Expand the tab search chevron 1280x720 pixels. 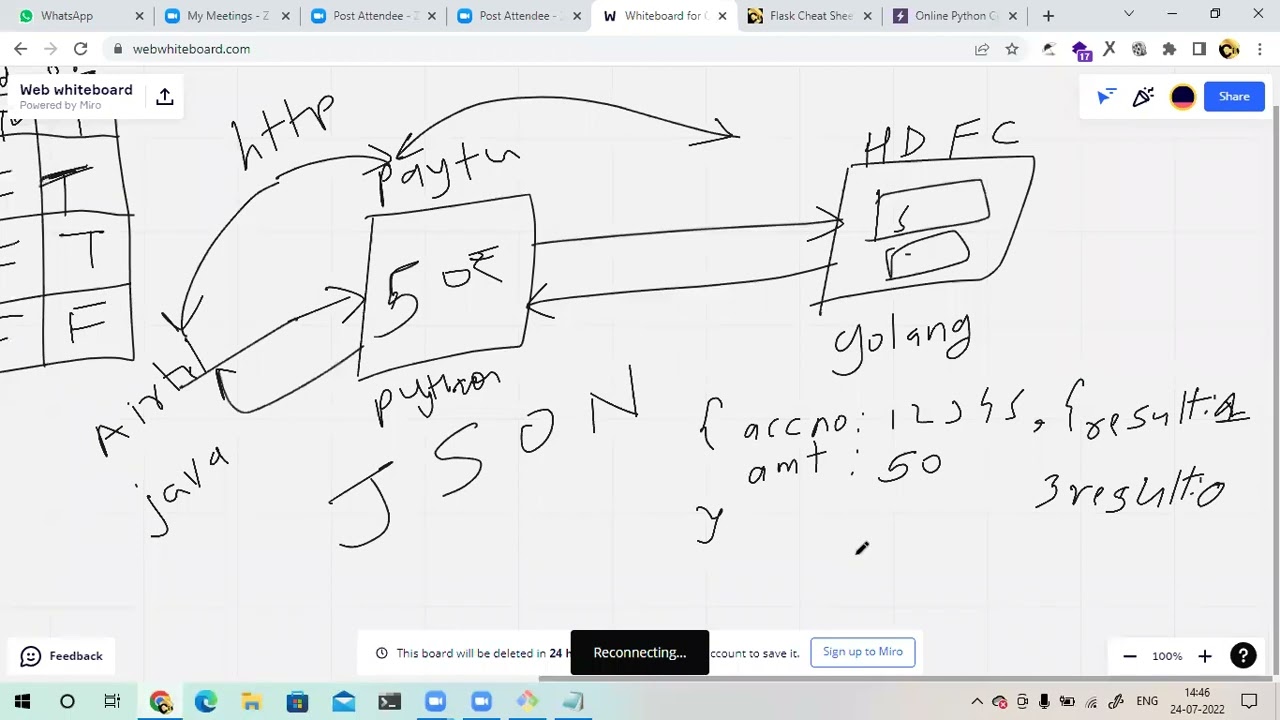coord(1128,14)
